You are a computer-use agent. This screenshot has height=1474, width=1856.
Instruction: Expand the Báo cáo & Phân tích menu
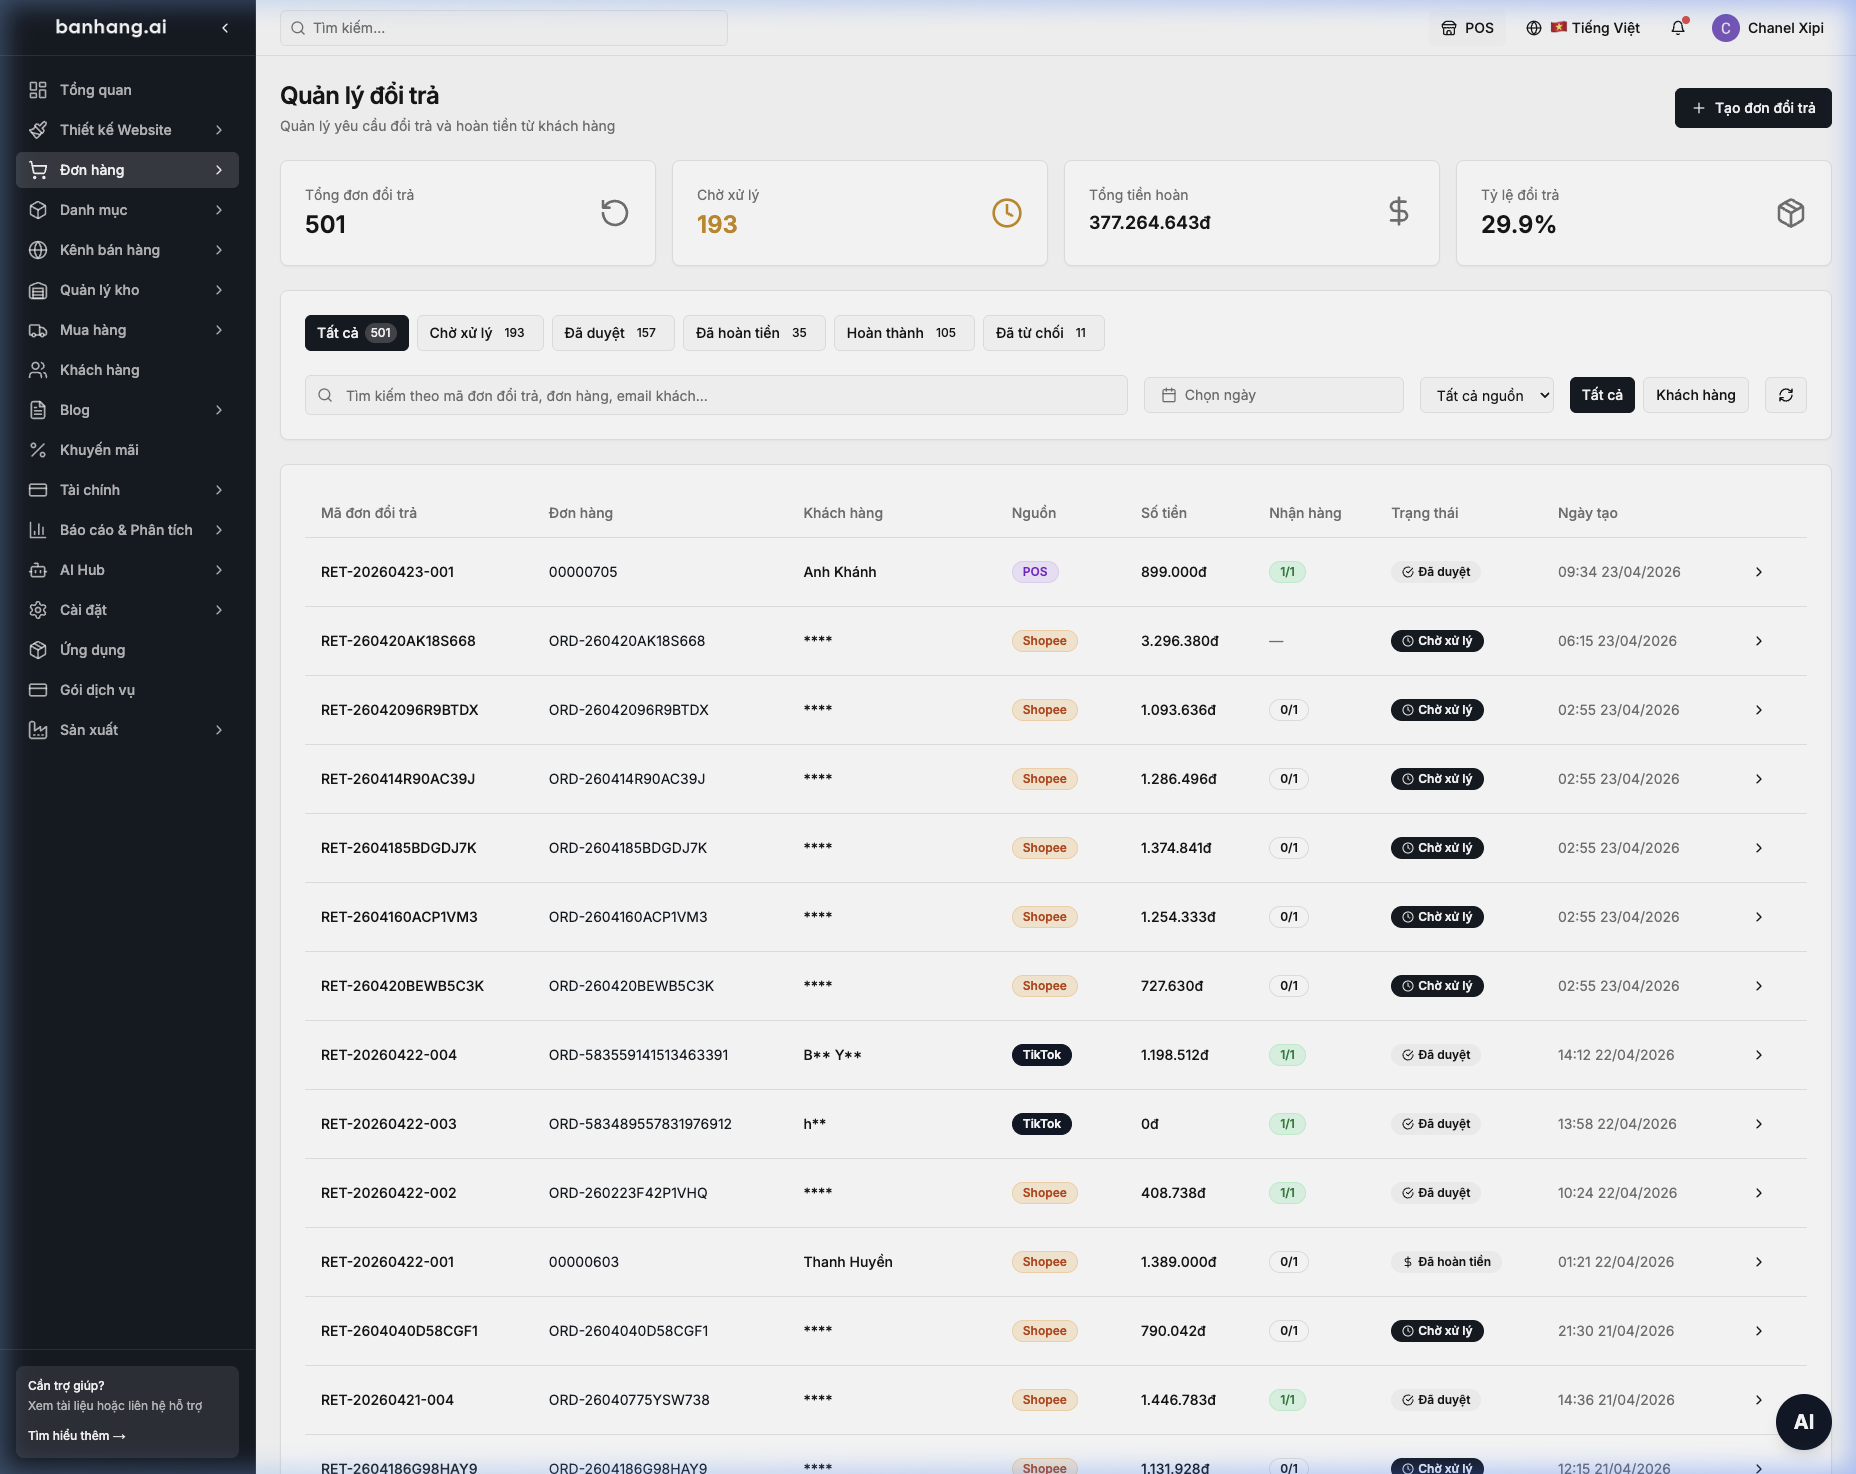[127, 530]
